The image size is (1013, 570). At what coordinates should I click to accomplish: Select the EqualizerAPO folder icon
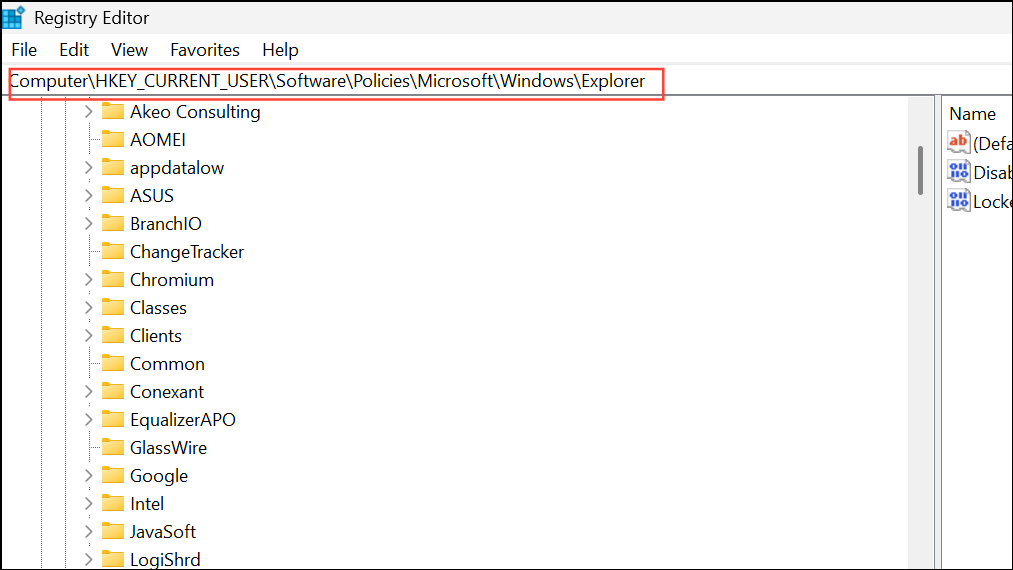point(112,419)
